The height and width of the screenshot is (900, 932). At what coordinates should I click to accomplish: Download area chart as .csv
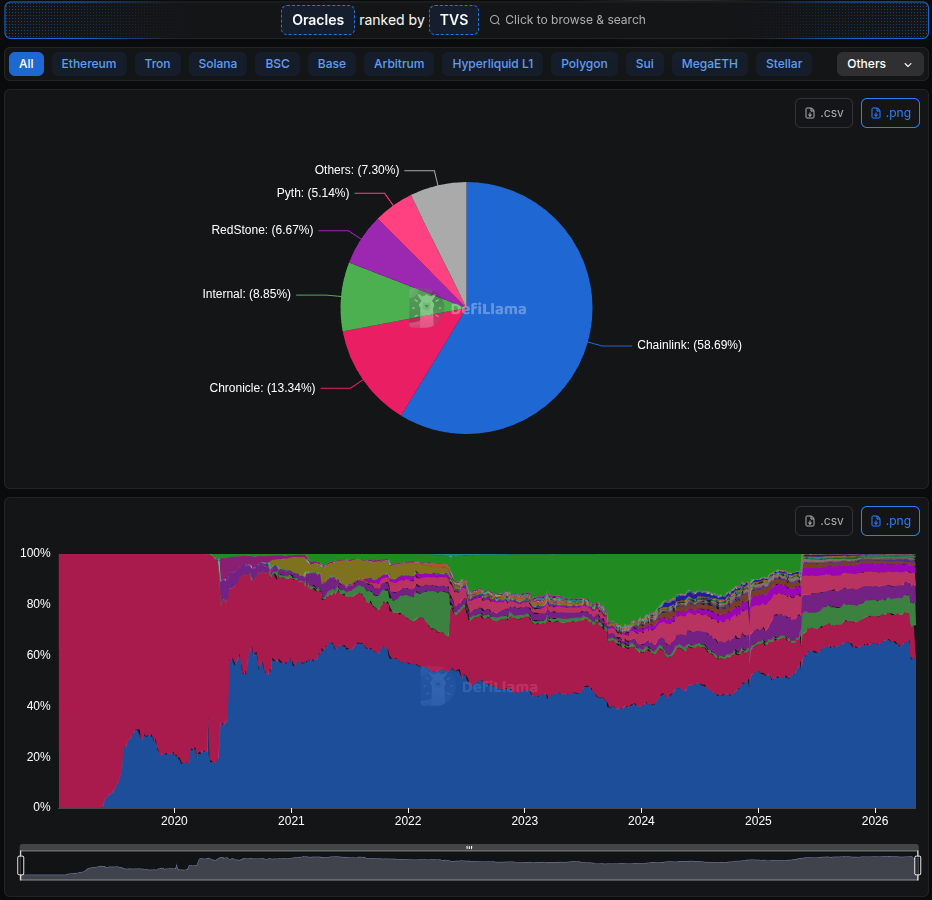point(824,521)
